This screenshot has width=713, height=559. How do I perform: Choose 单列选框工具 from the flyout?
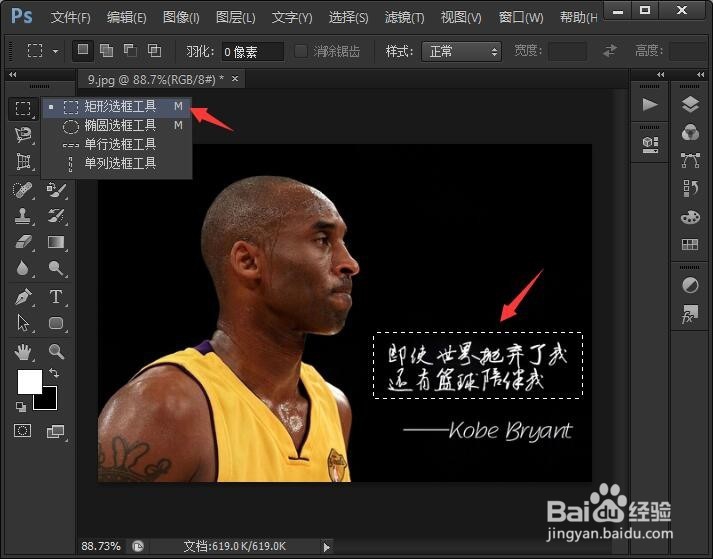(x=116, y=163)
